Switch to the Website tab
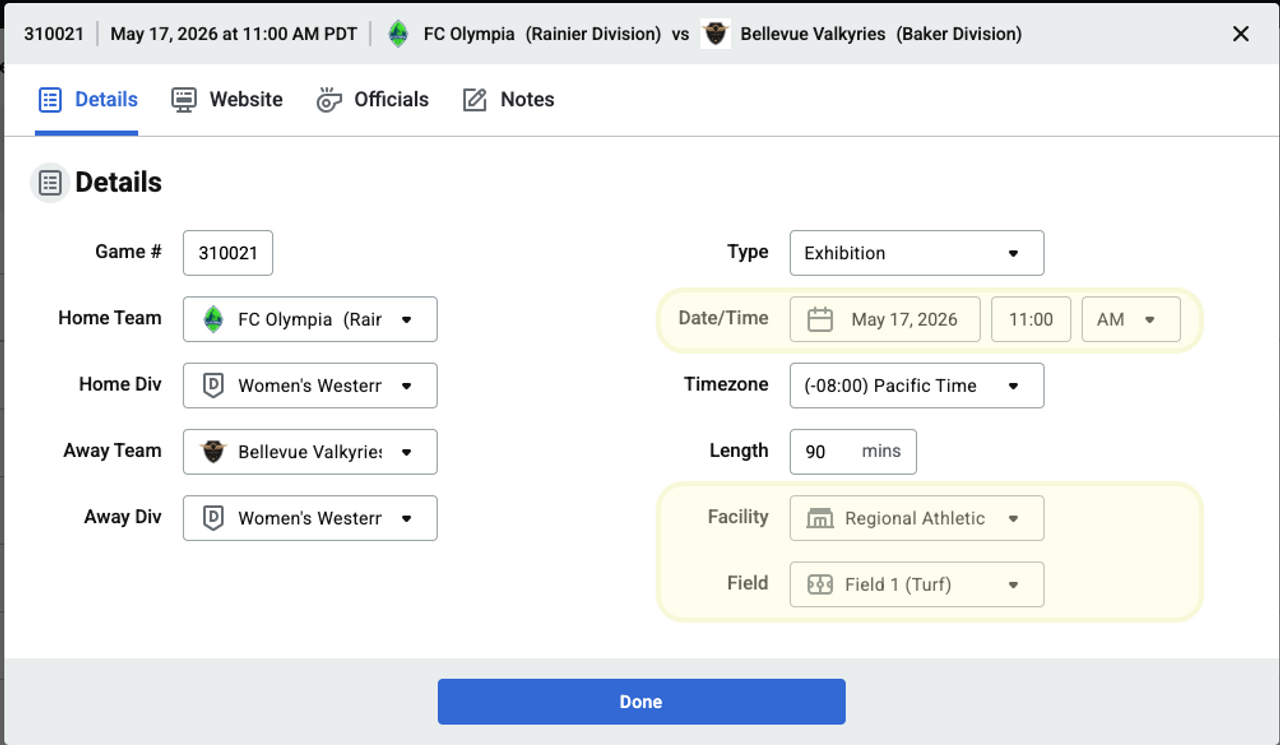This screenshot has height=745, width=1280. 227,100
